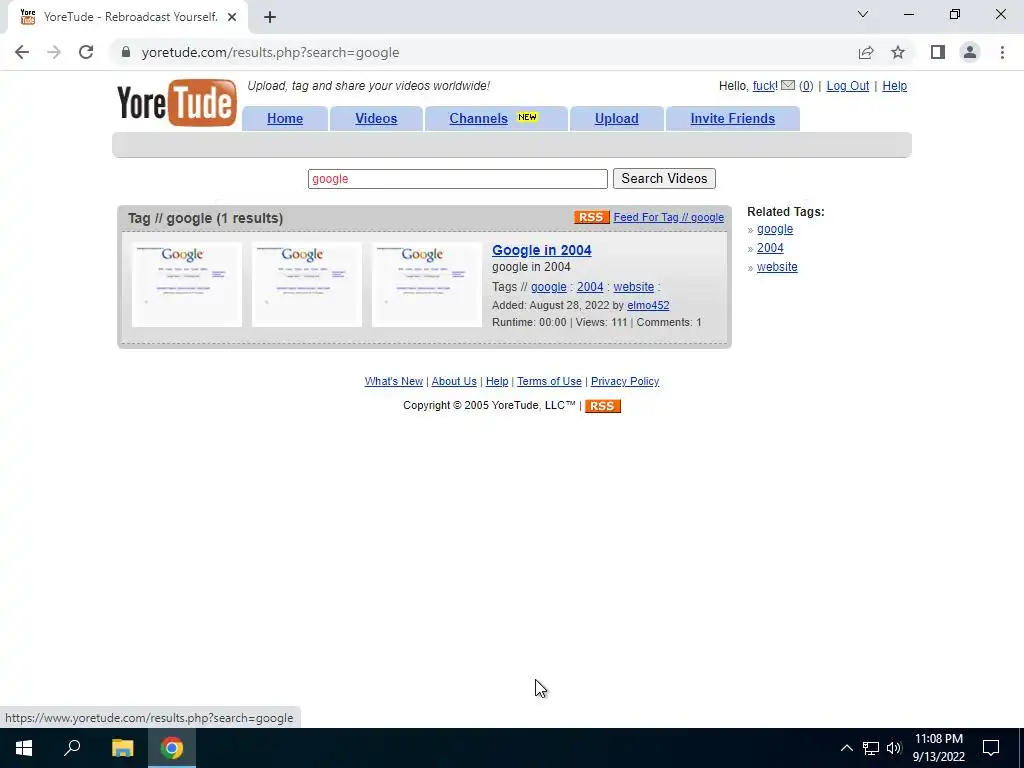Click the network icon in system tray
The height and width of the screenshot is (768, 1024).
[871, 748]
